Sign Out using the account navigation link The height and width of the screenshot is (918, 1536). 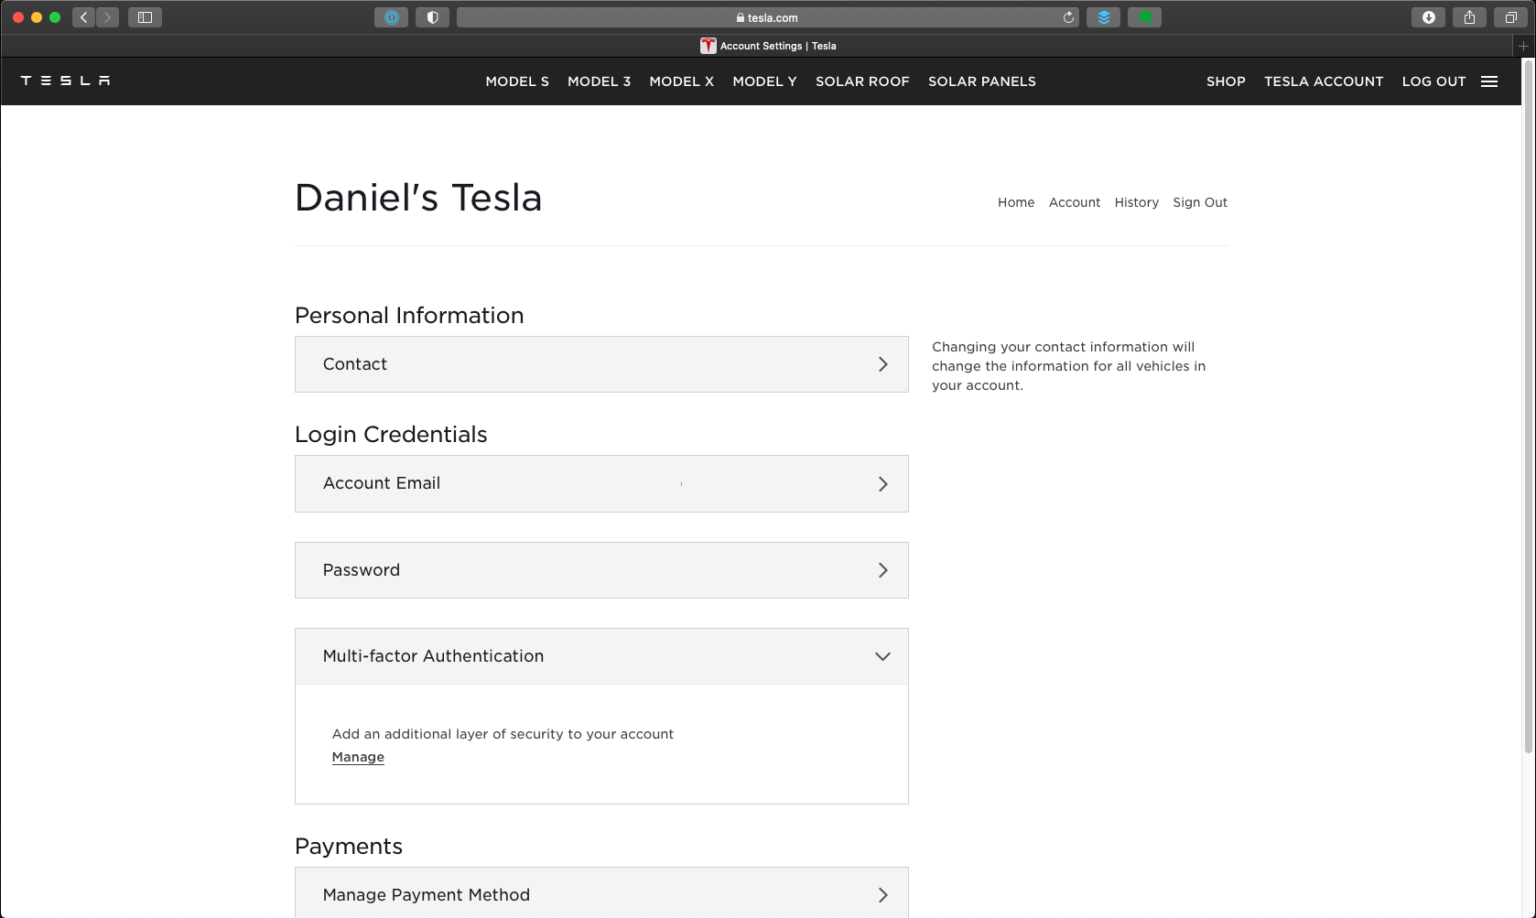coord(1199,202)
